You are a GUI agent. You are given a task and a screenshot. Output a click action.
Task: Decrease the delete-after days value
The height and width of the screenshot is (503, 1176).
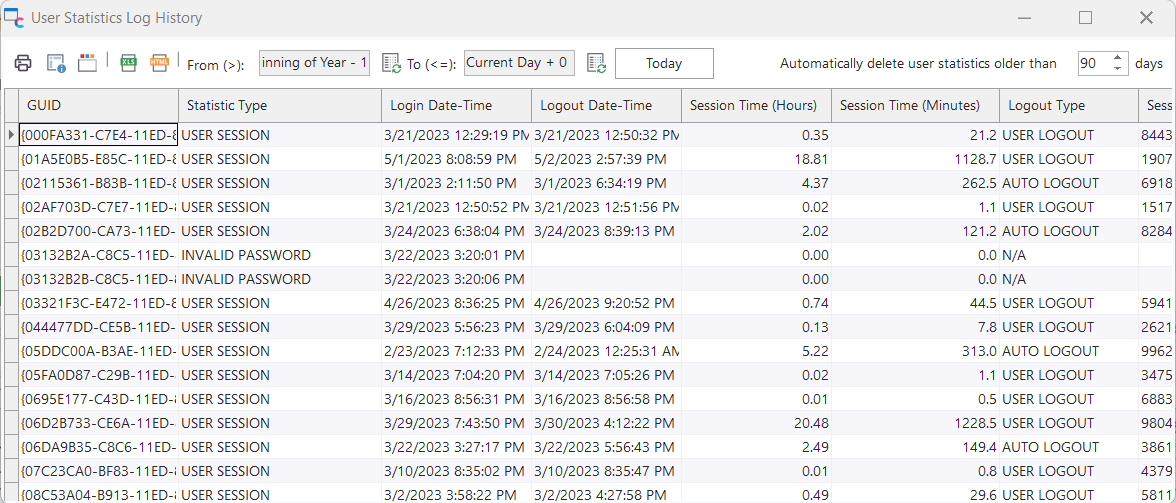[x=1118, y=69]
